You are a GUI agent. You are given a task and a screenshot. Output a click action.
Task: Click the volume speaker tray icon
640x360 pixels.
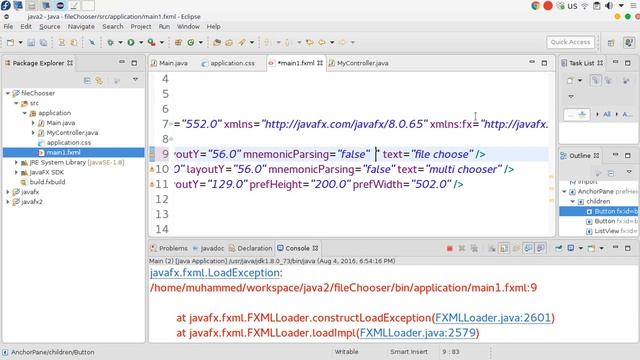pos(609,6)
